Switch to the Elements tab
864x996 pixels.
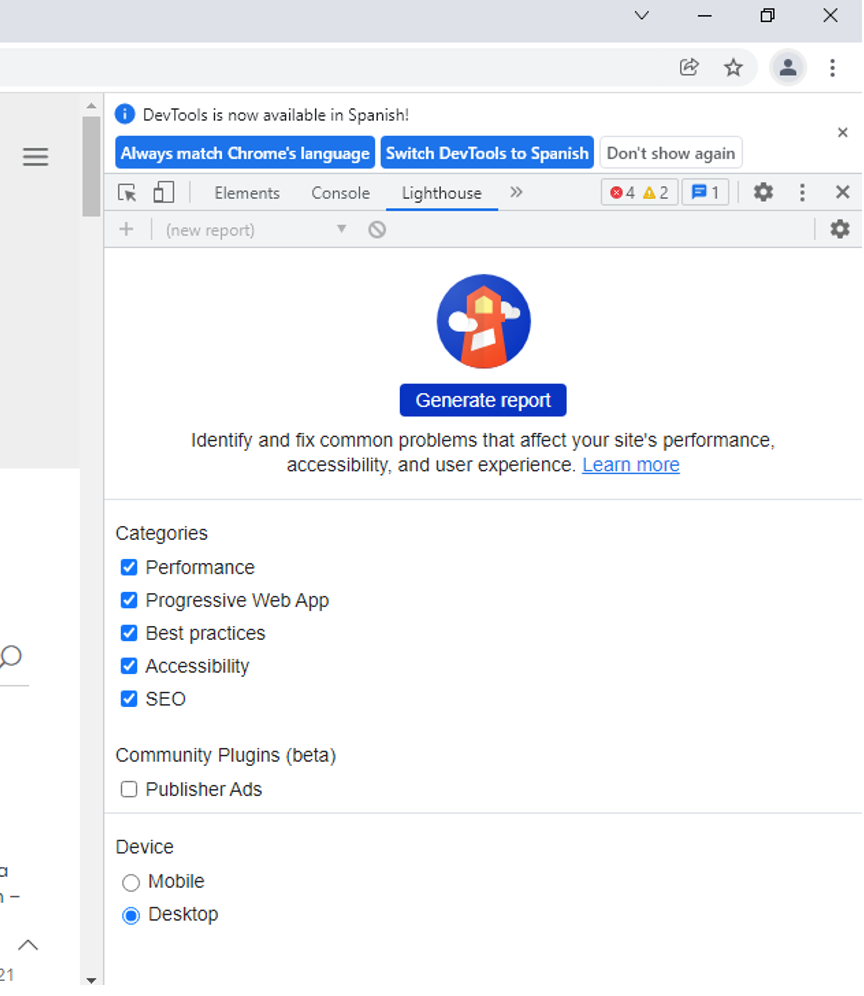(247, 193)
